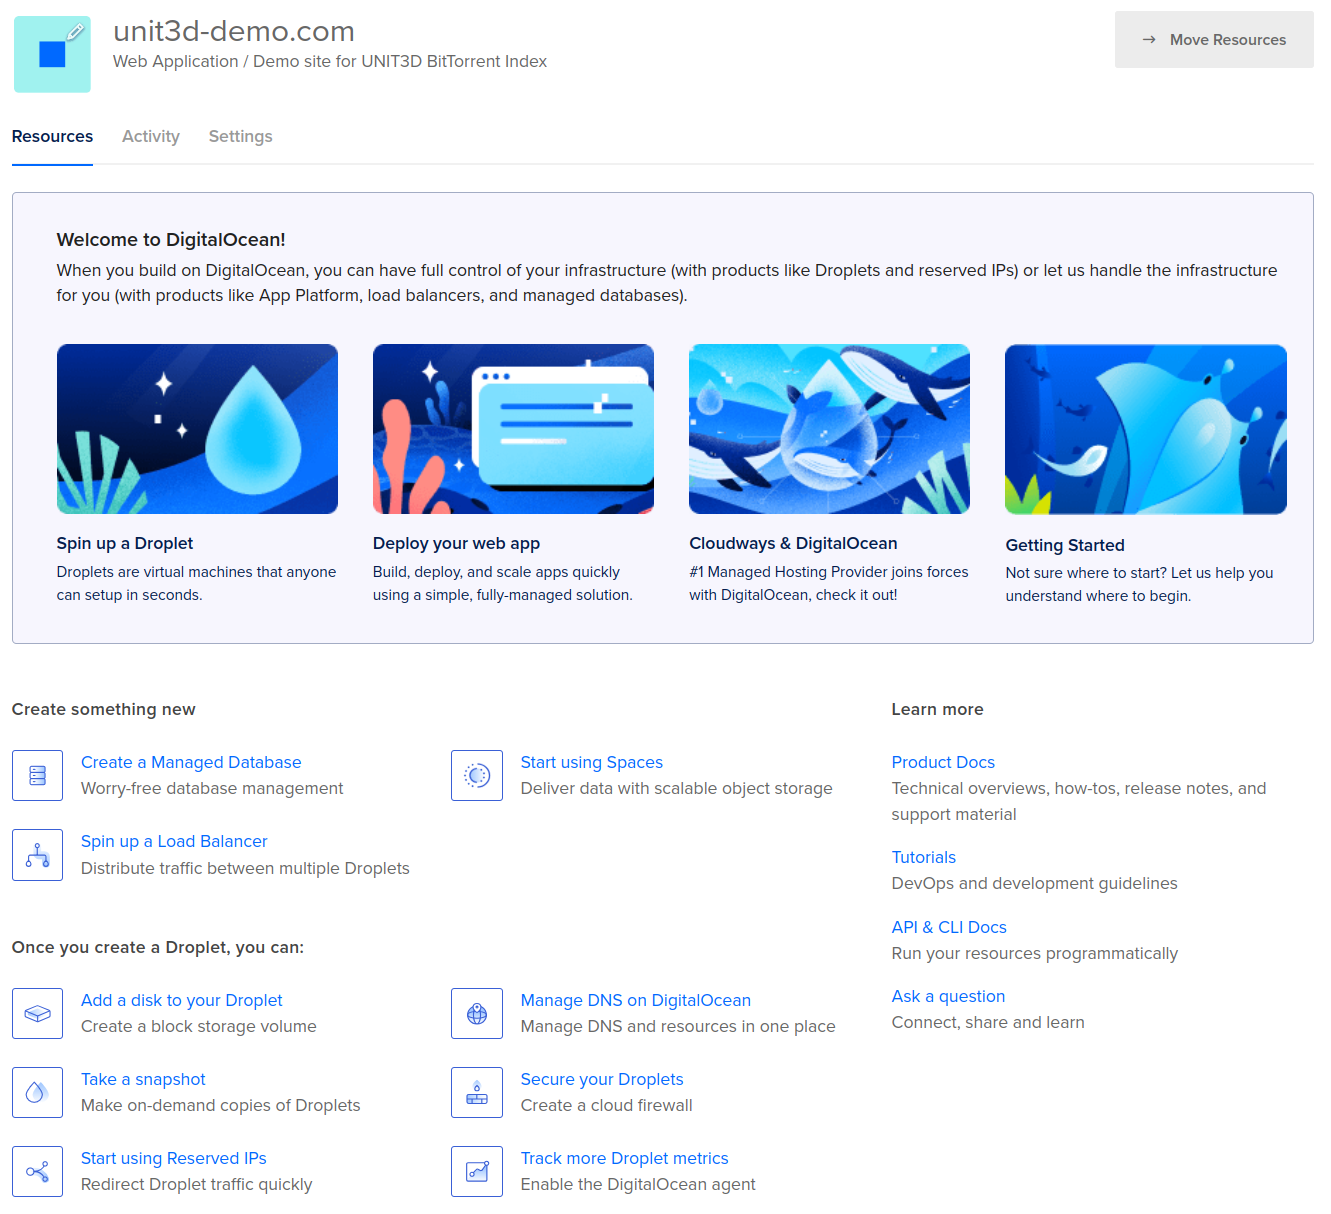The image size is (1331, 1214).
Task: Click the 'Create something new' heading
Action: click(104, 709)
